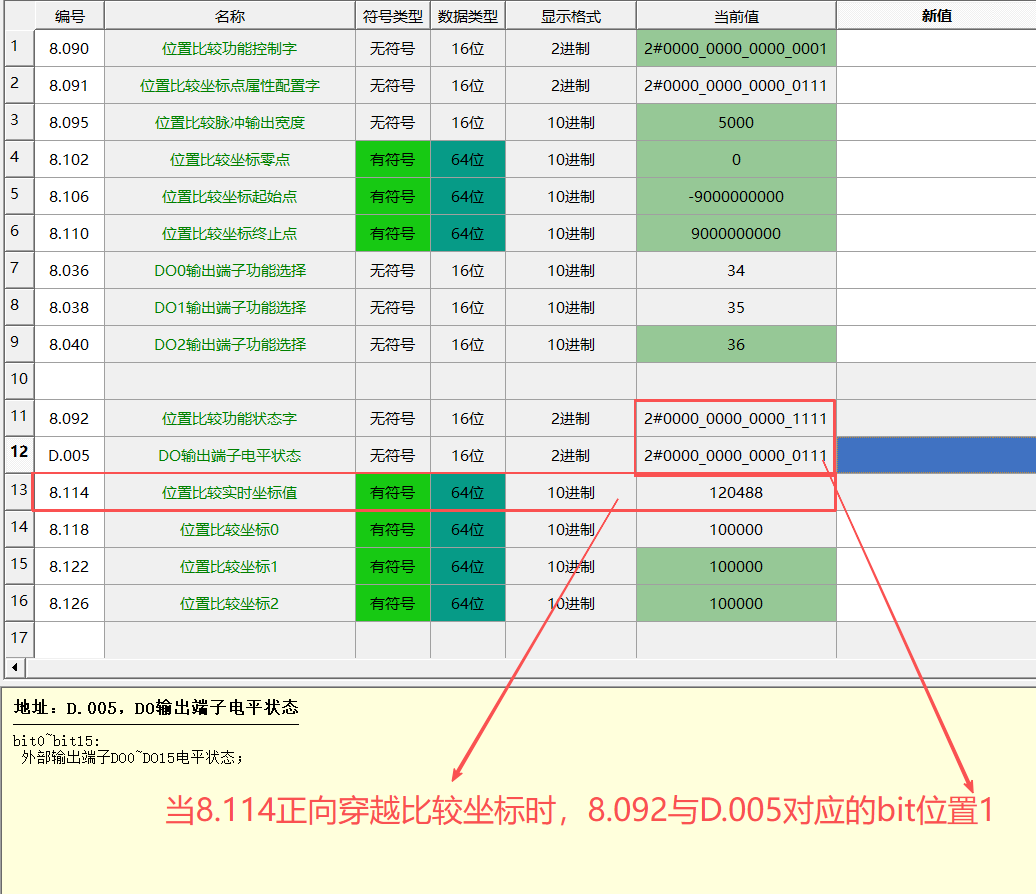This screenshot has width=1036, height=894.
Task: Click current value 5000
Action: point(736,122)
